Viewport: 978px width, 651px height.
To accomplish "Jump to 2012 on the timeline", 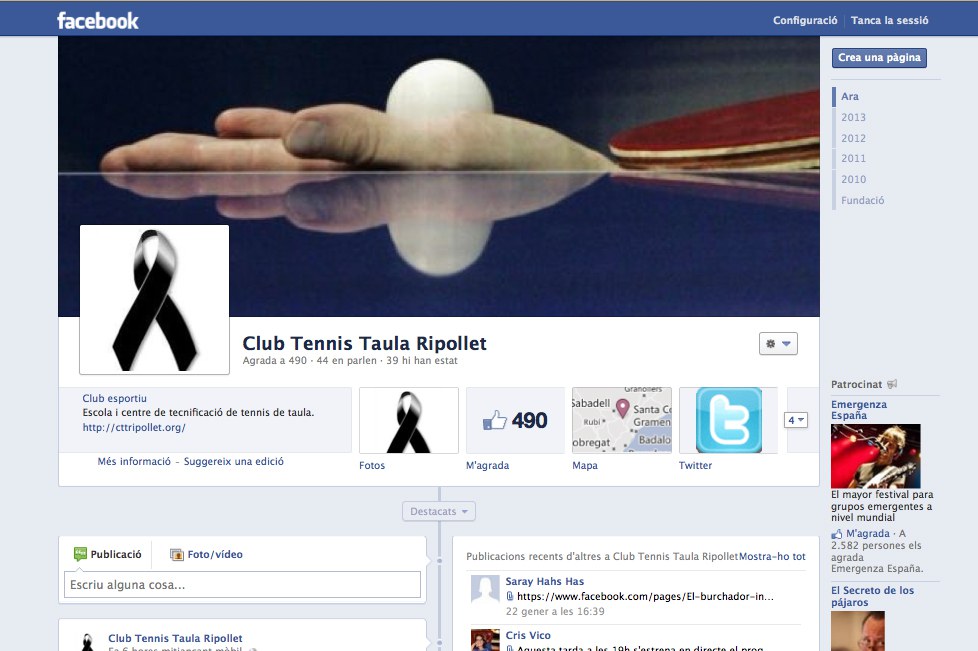I will point(853,138).
